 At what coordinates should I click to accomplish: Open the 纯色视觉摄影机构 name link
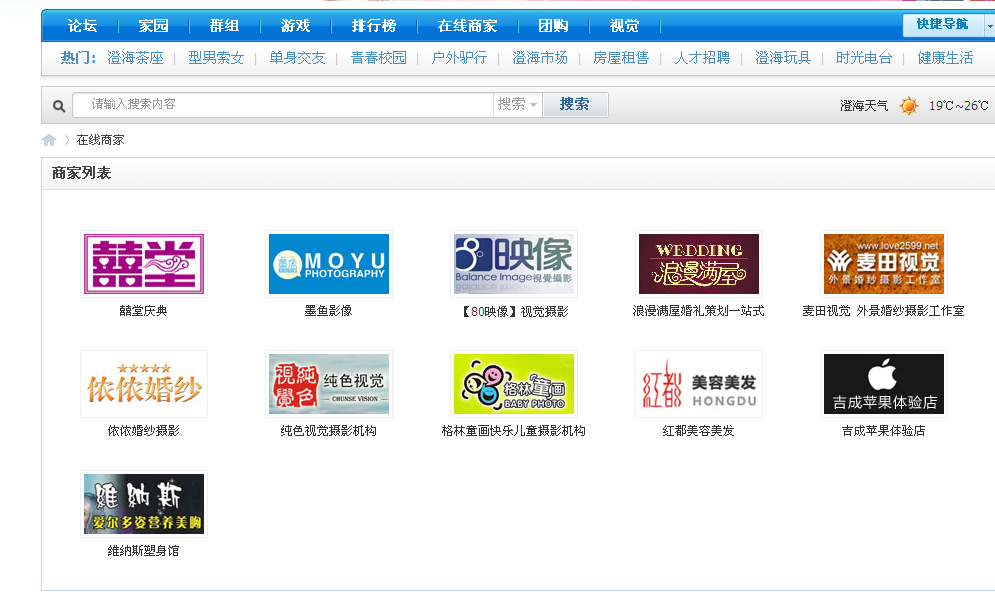329,431
